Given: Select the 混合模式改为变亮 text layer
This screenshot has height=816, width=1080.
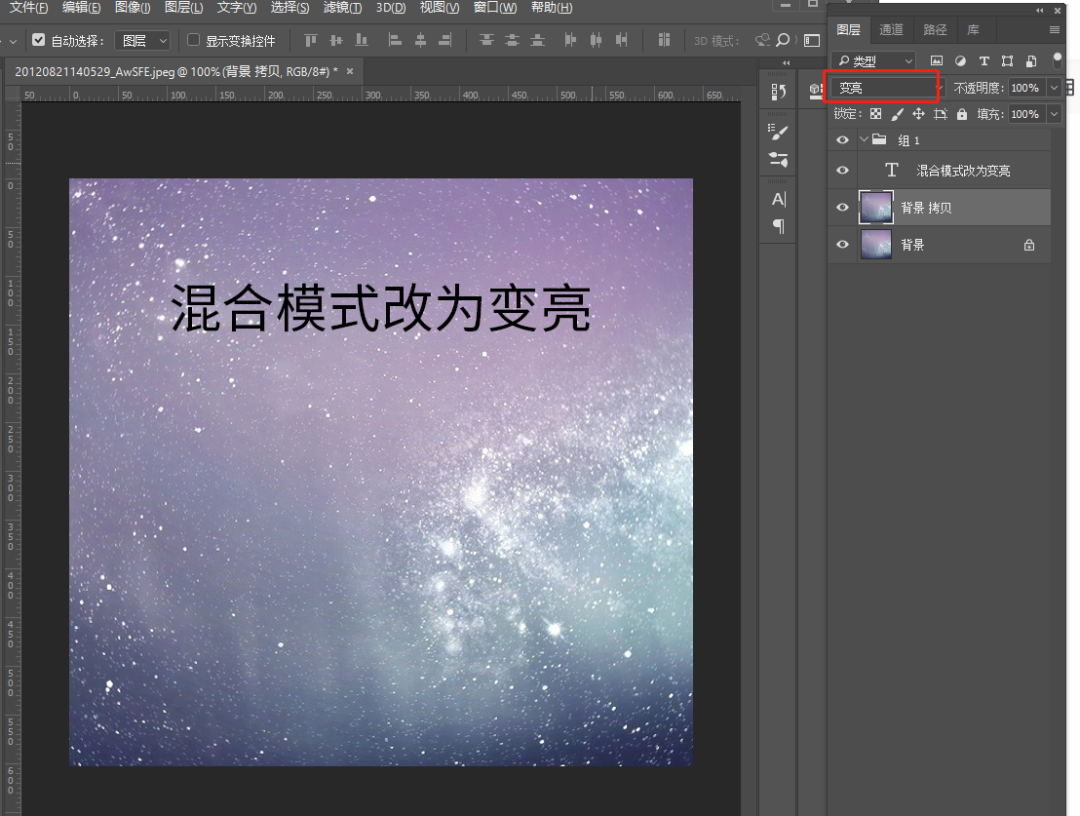Looking at the screenshot, I should pos(962,171).
